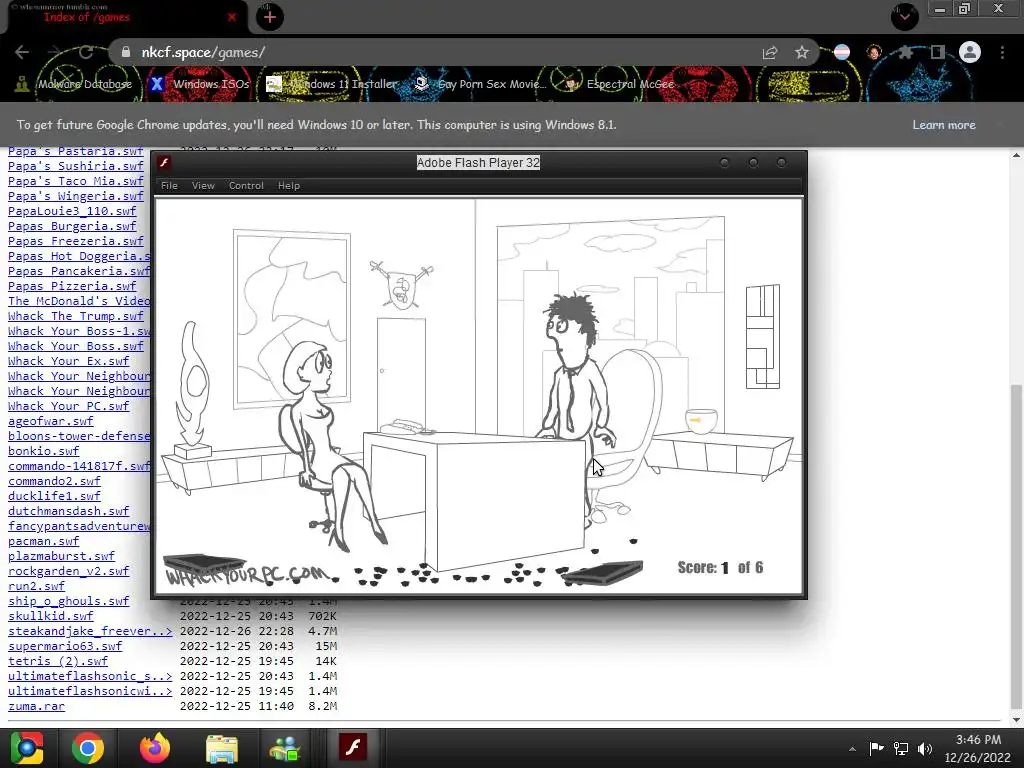
Task: Click the Flash Player title bar logo icon
Action: [165, 163]
